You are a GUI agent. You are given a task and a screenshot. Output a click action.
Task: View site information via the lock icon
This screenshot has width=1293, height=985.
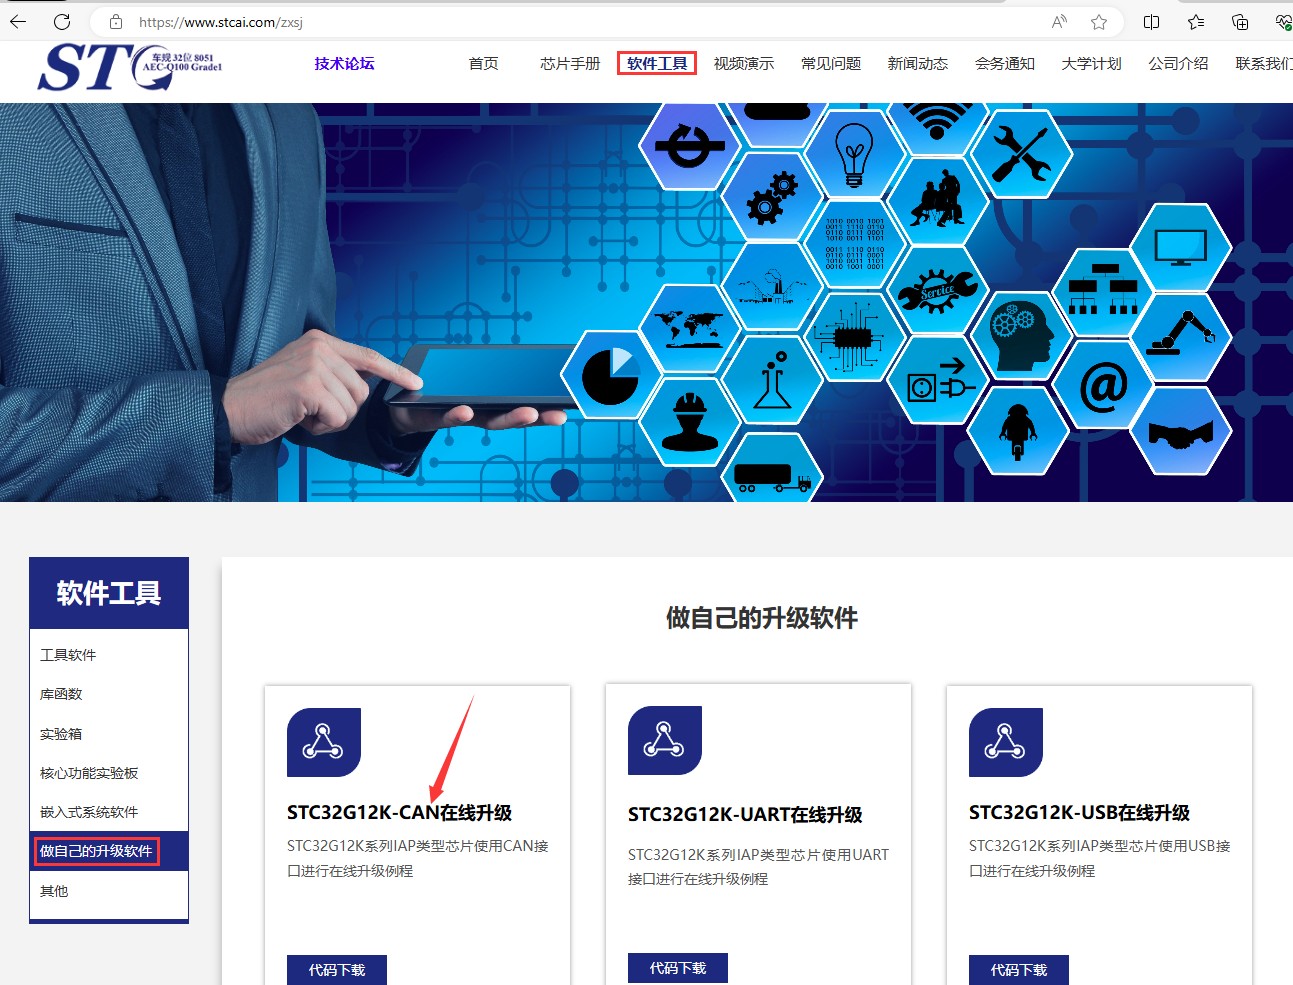[x=116, y=21]
